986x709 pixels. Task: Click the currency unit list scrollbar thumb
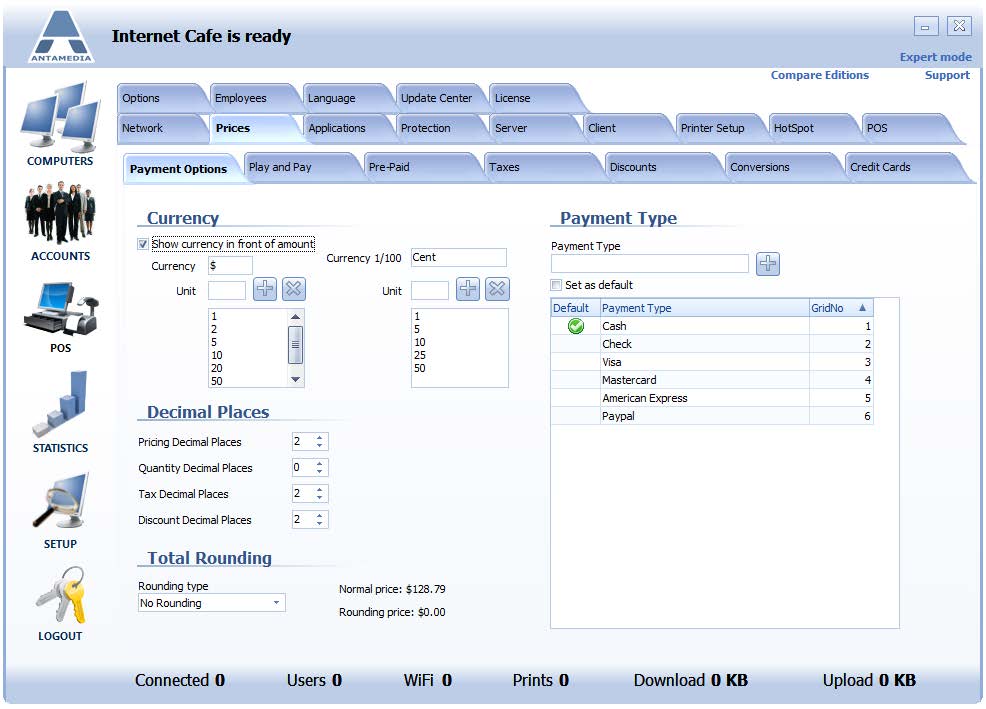point(295,345)
